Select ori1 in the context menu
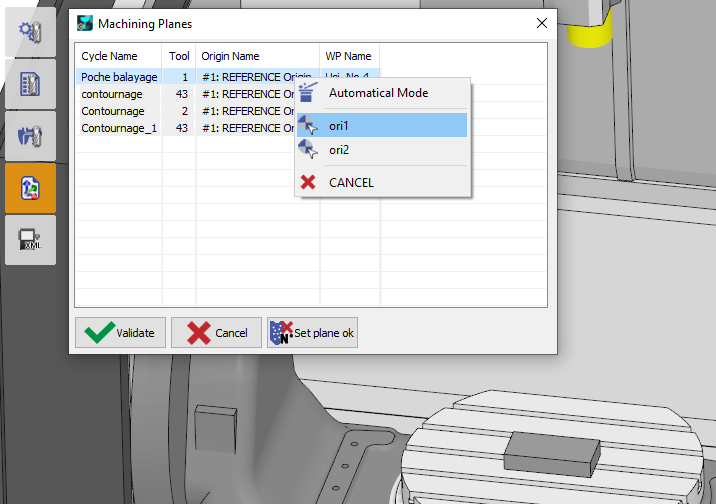The width and height of the screenshot is (716, 504). point(340,125)
